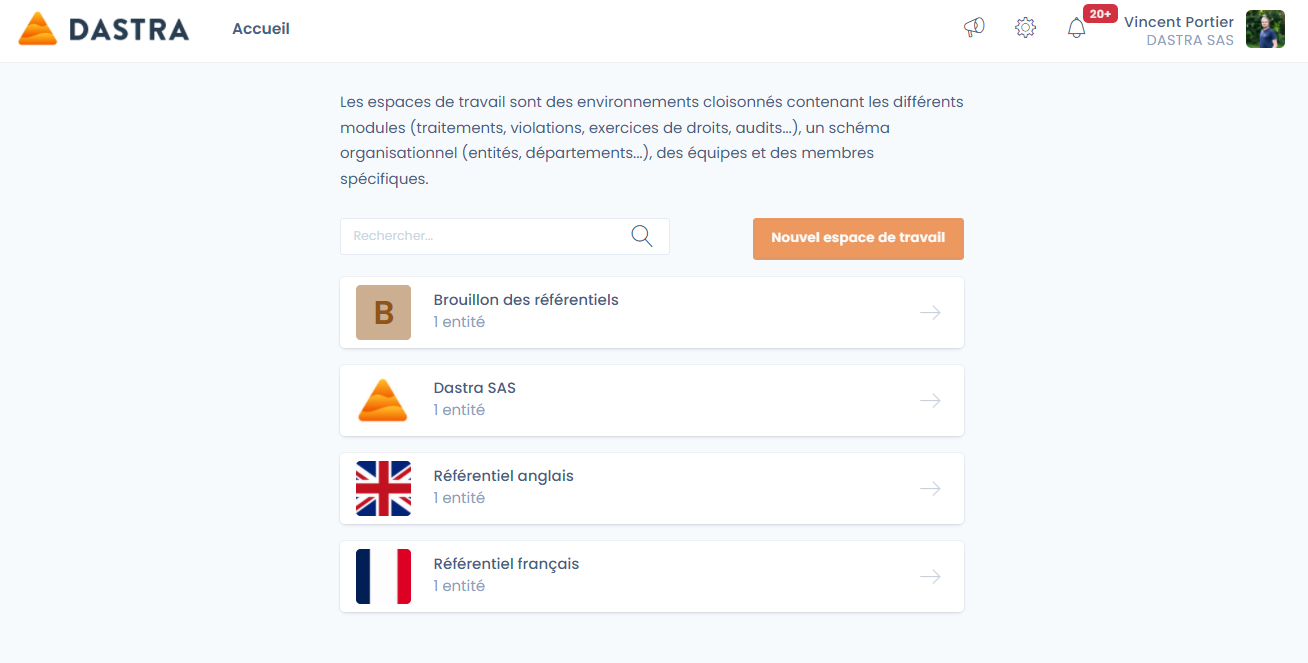Screen dimensions: 1308x663
Task: Select the Référentiel français workspace title
Action: pos(506,564)
